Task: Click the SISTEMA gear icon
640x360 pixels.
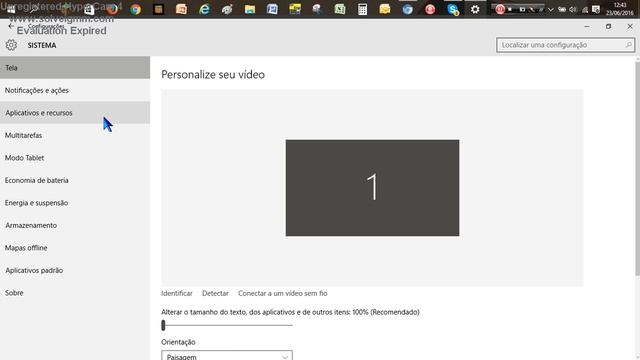Action: pos(11,45)
